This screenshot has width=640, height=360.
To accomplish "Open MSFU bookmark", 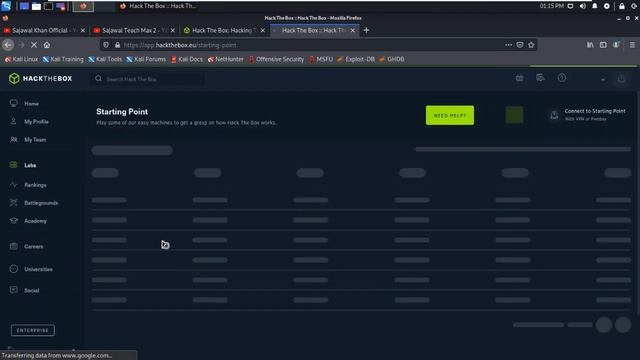I will 321,59.
